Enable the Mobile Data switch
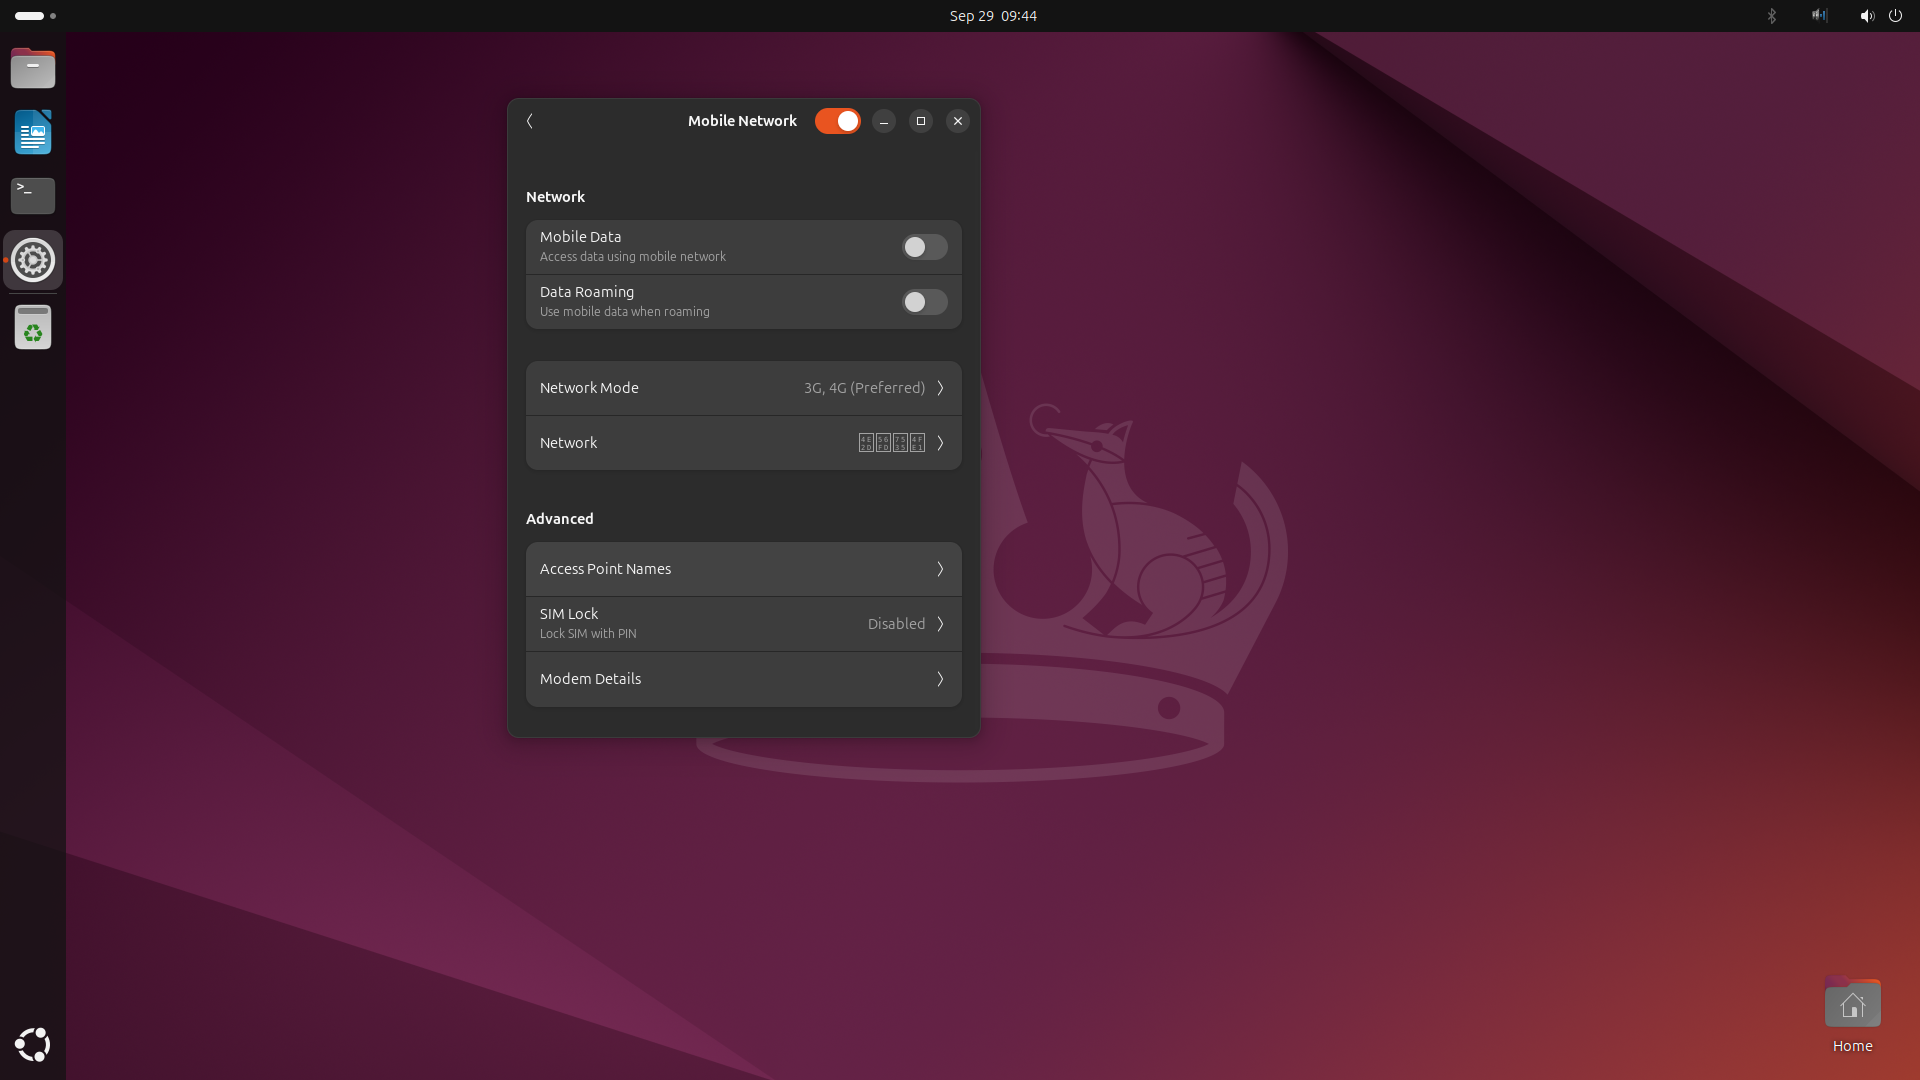 tap(924, 247)
